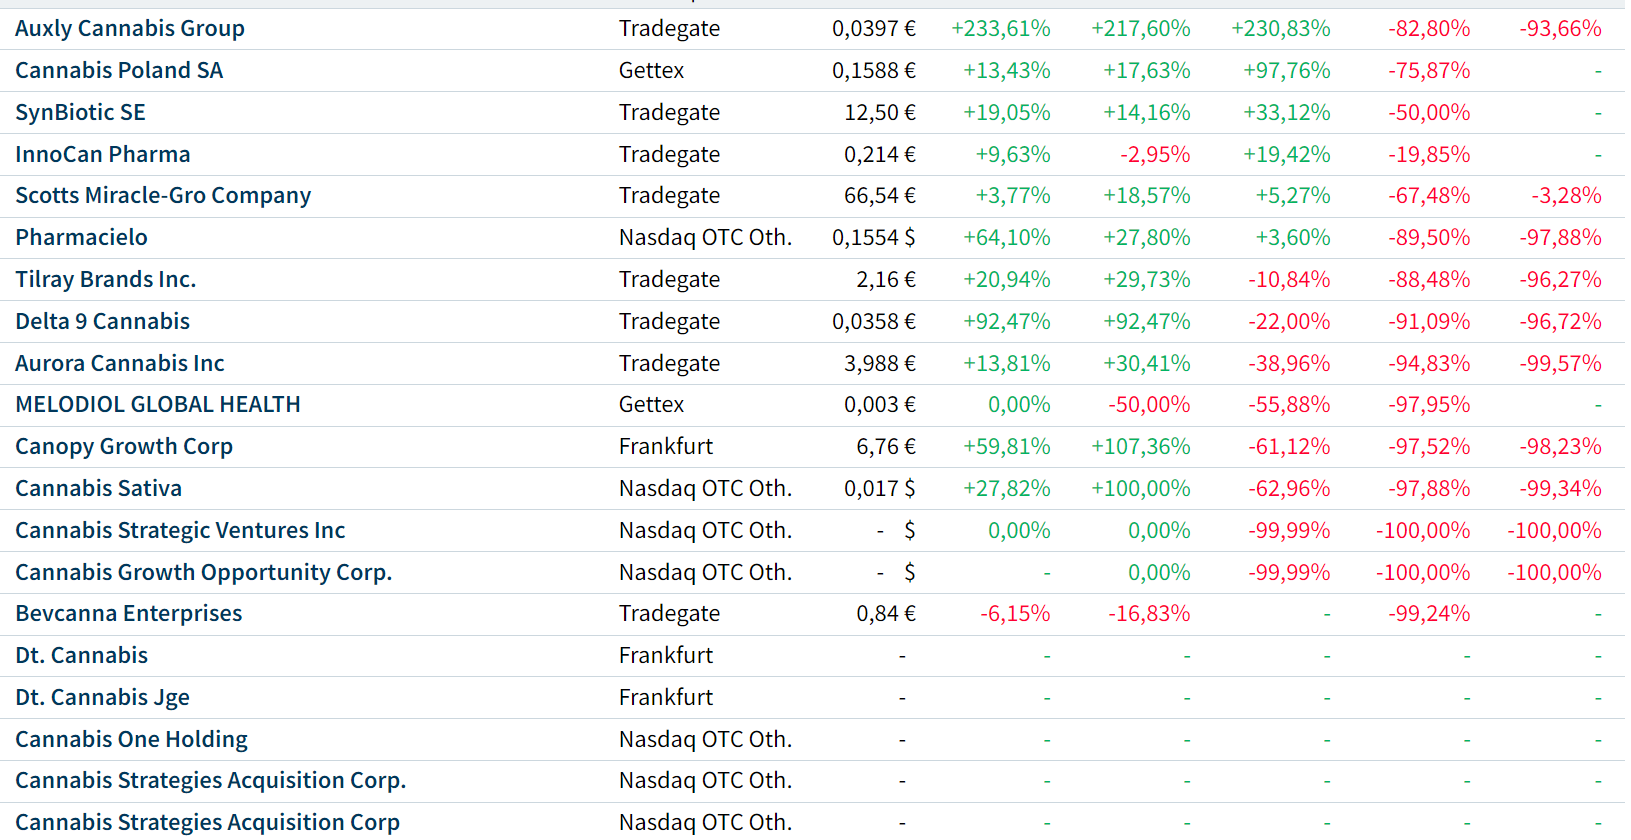Screen dimensions: 1631x840
Task: Open the Cannabis One Holding link
Action: point(131,740)
